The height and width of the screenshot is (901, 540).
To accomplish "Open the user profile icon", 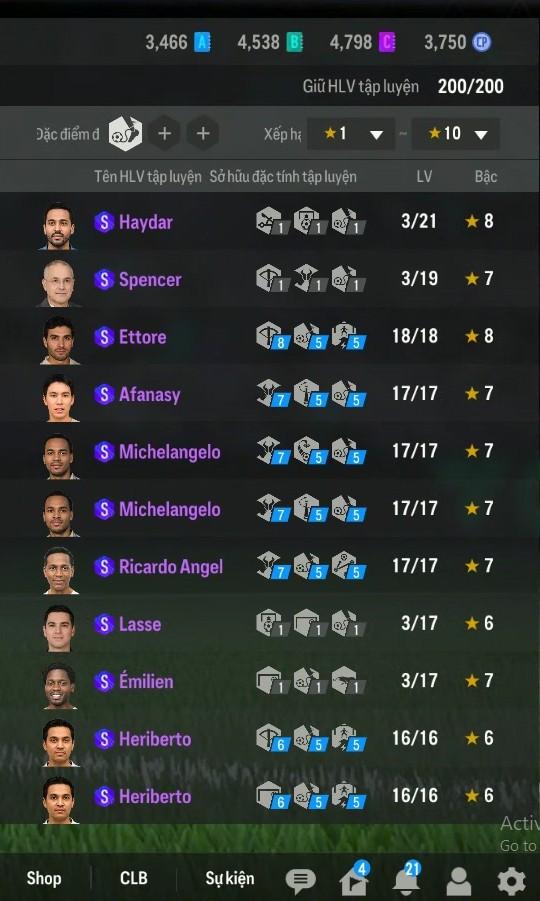I will [459, 881].
